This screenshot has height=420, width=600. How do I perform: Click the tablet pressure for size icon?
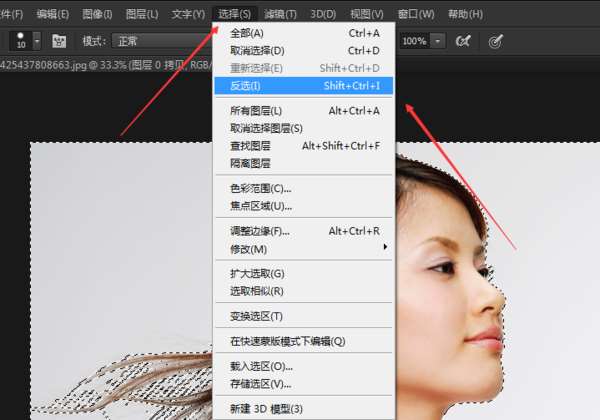496,41
